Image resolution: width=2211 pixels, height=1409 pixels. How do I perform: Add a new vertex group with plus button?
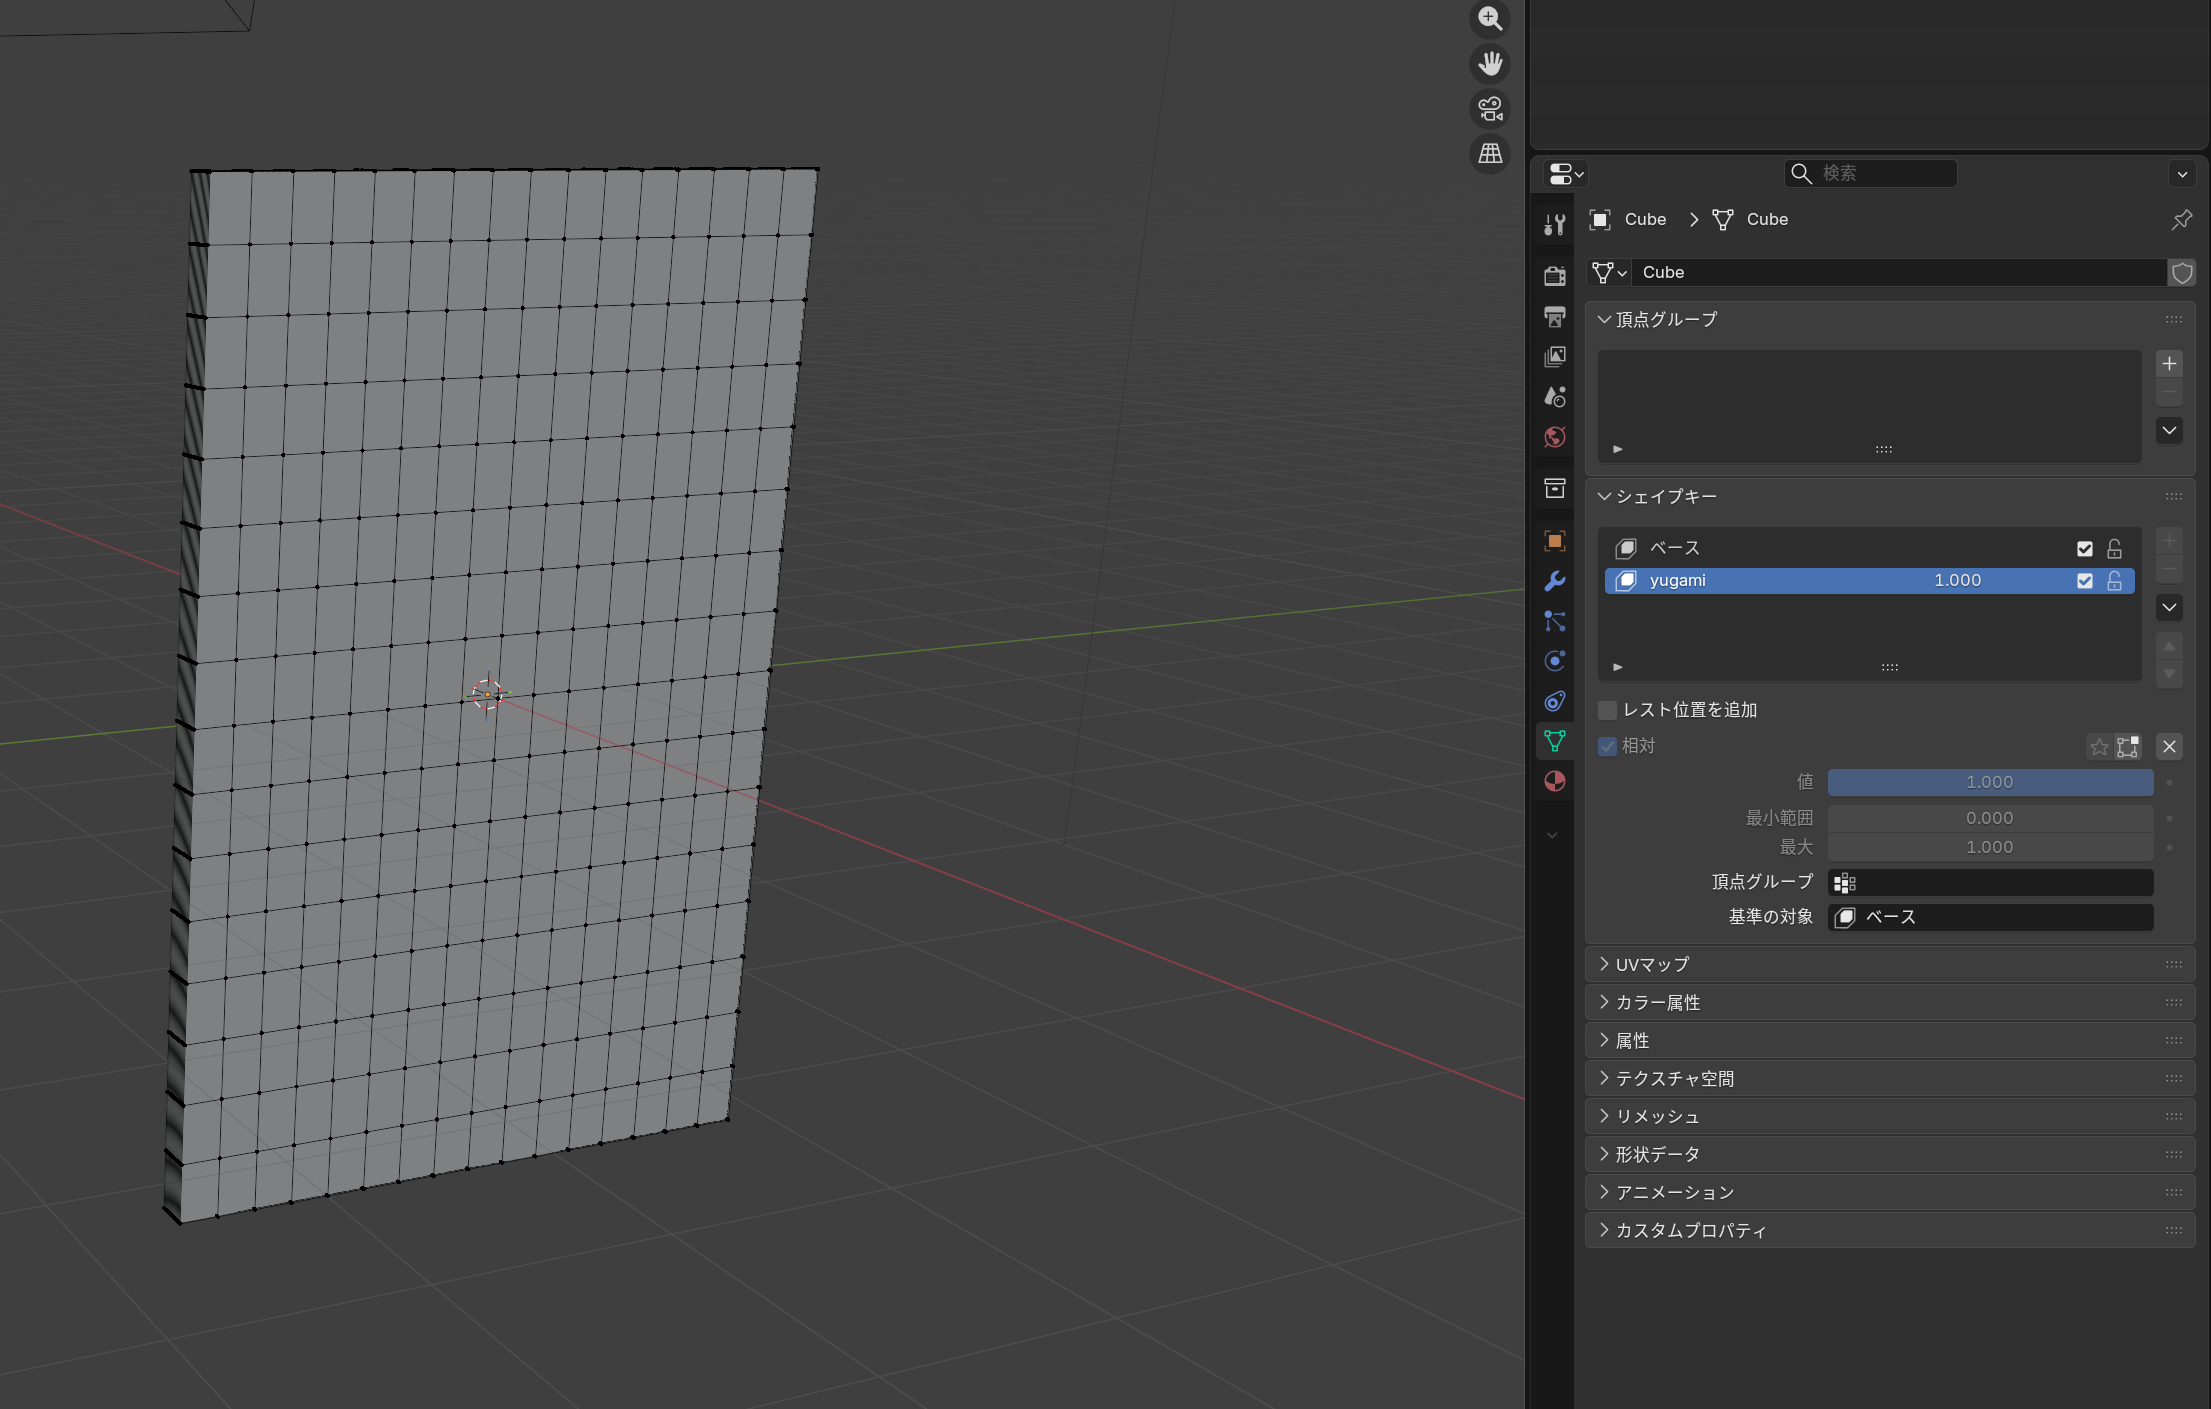point(2168,364)
